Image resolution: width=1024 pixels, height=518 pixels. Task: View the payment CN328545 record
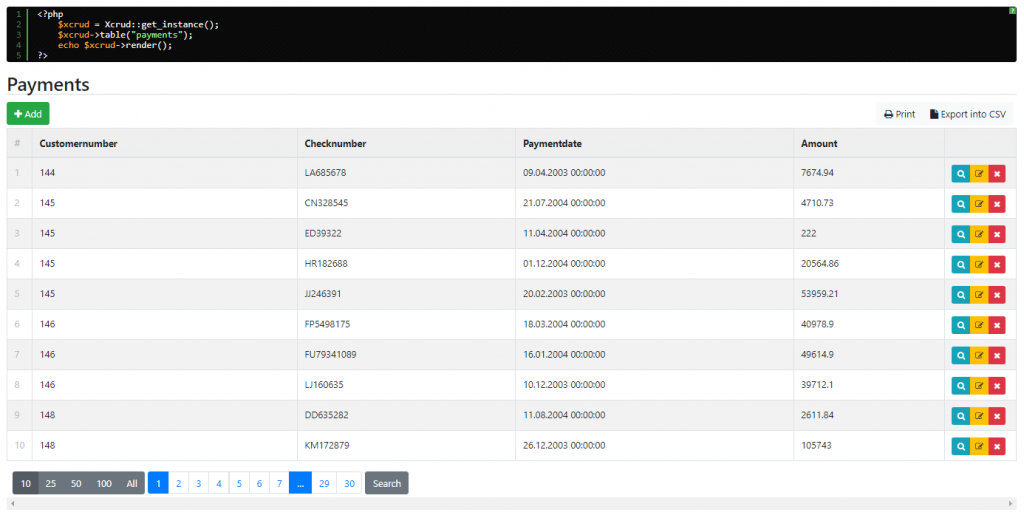click(x=961, y=204)
